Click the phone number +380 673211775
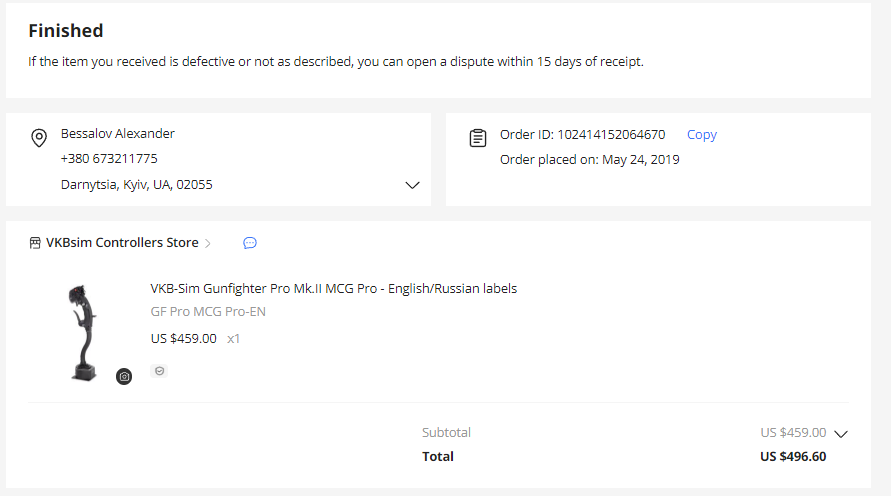This screenshot has width=891, height=496. click(109, 159)
